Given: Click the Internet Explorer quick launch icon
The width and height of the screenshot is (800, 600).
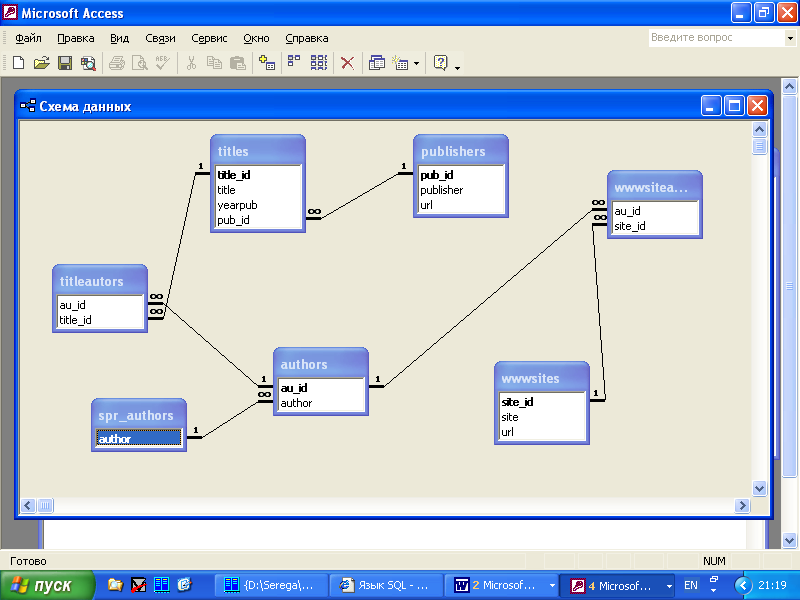Looking at the screenshot, I should pyautogui.click(x=184, y=585).
